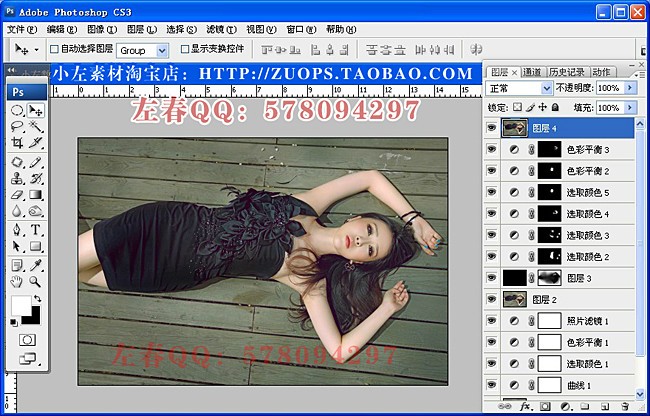Enable 自动选择图层 checkbox

[54, 49]
